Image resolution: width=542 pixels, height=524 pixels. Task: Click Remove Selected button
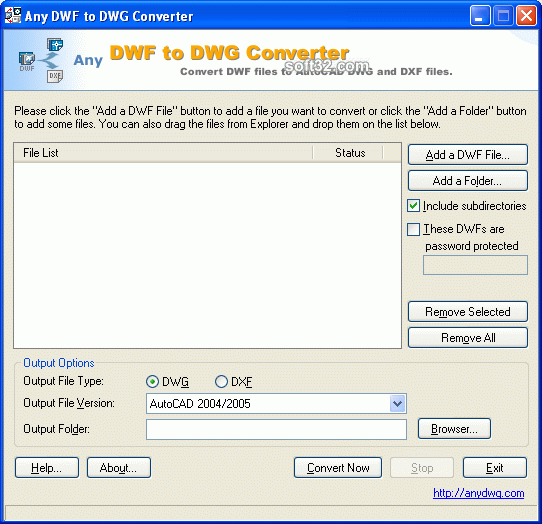468,312
